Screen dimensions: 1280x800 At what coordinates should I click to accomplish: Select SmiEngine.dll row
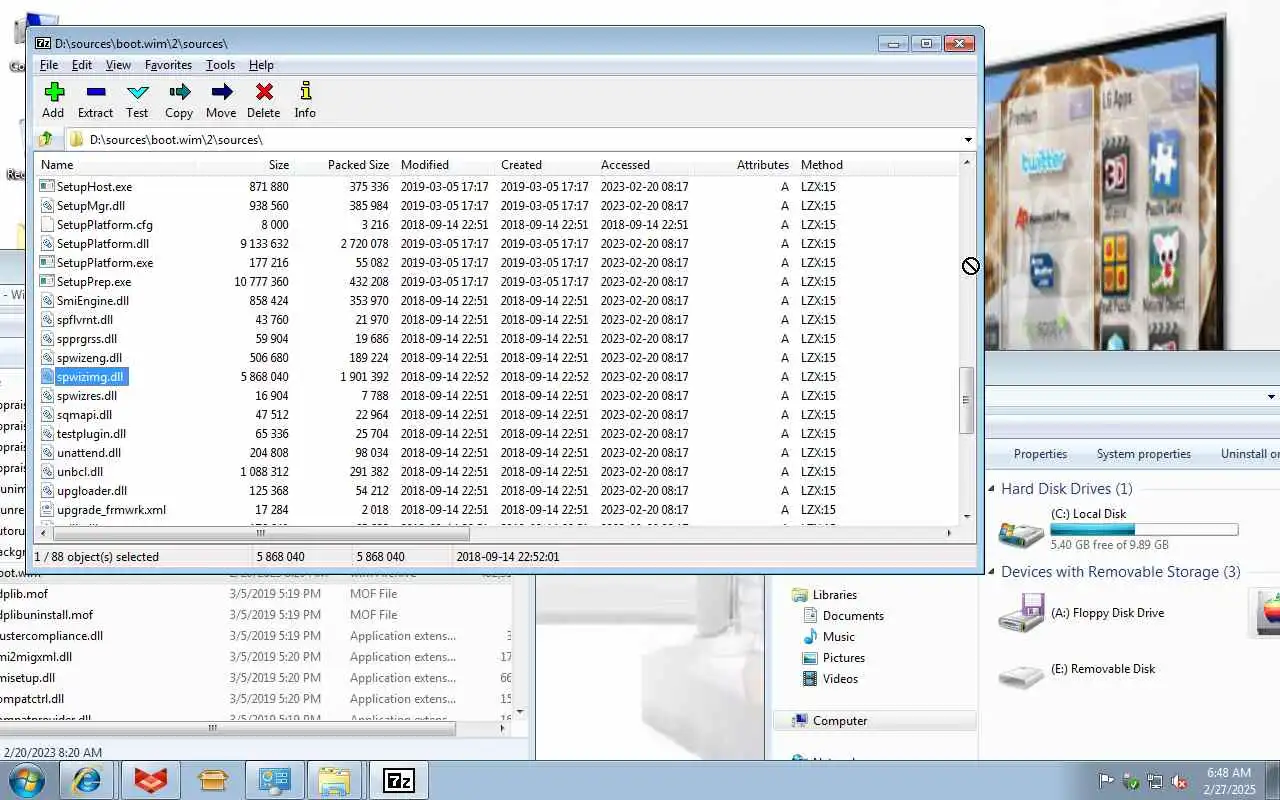click(497, 300)
